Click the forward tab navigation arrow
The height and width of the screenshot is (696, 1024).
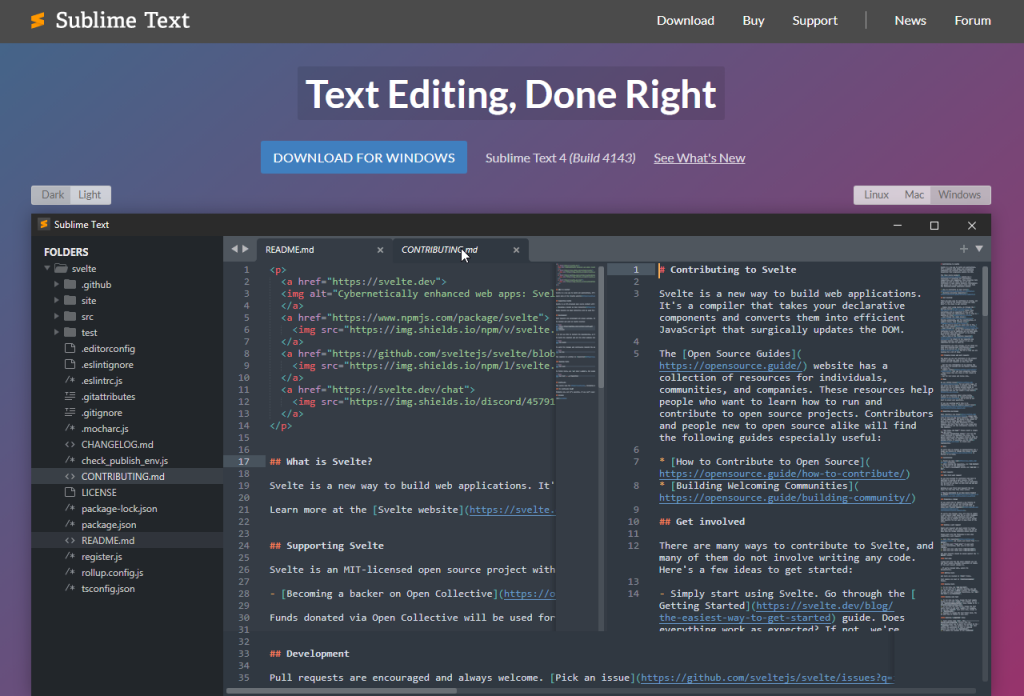tap(246, 249)
